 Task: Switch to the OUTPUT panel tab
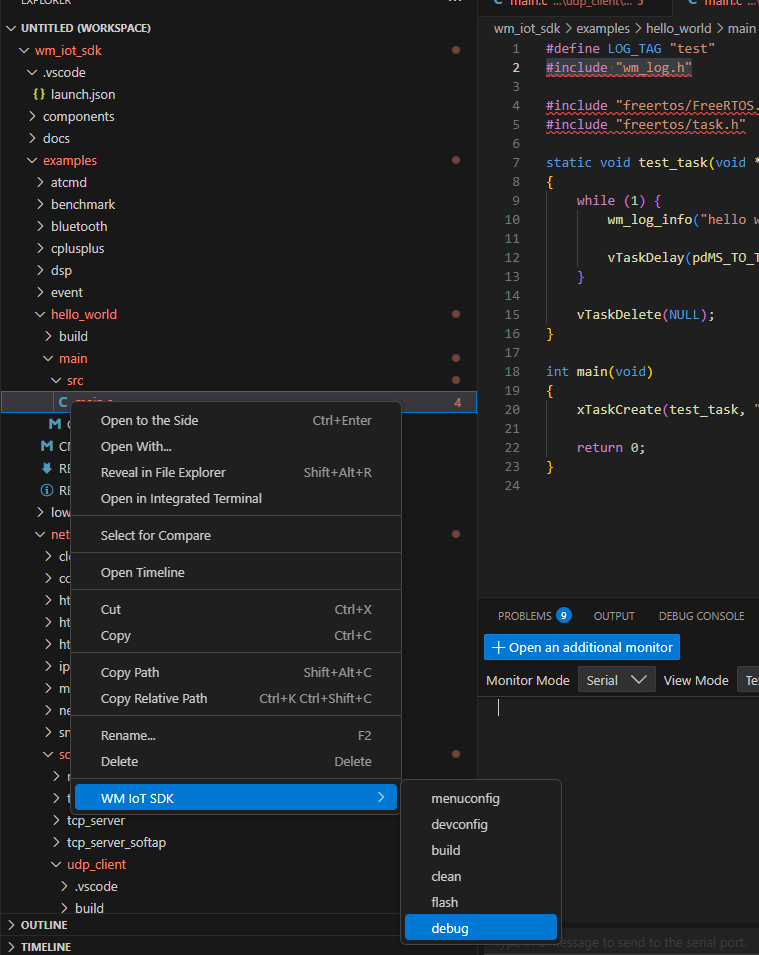(614, 616)
